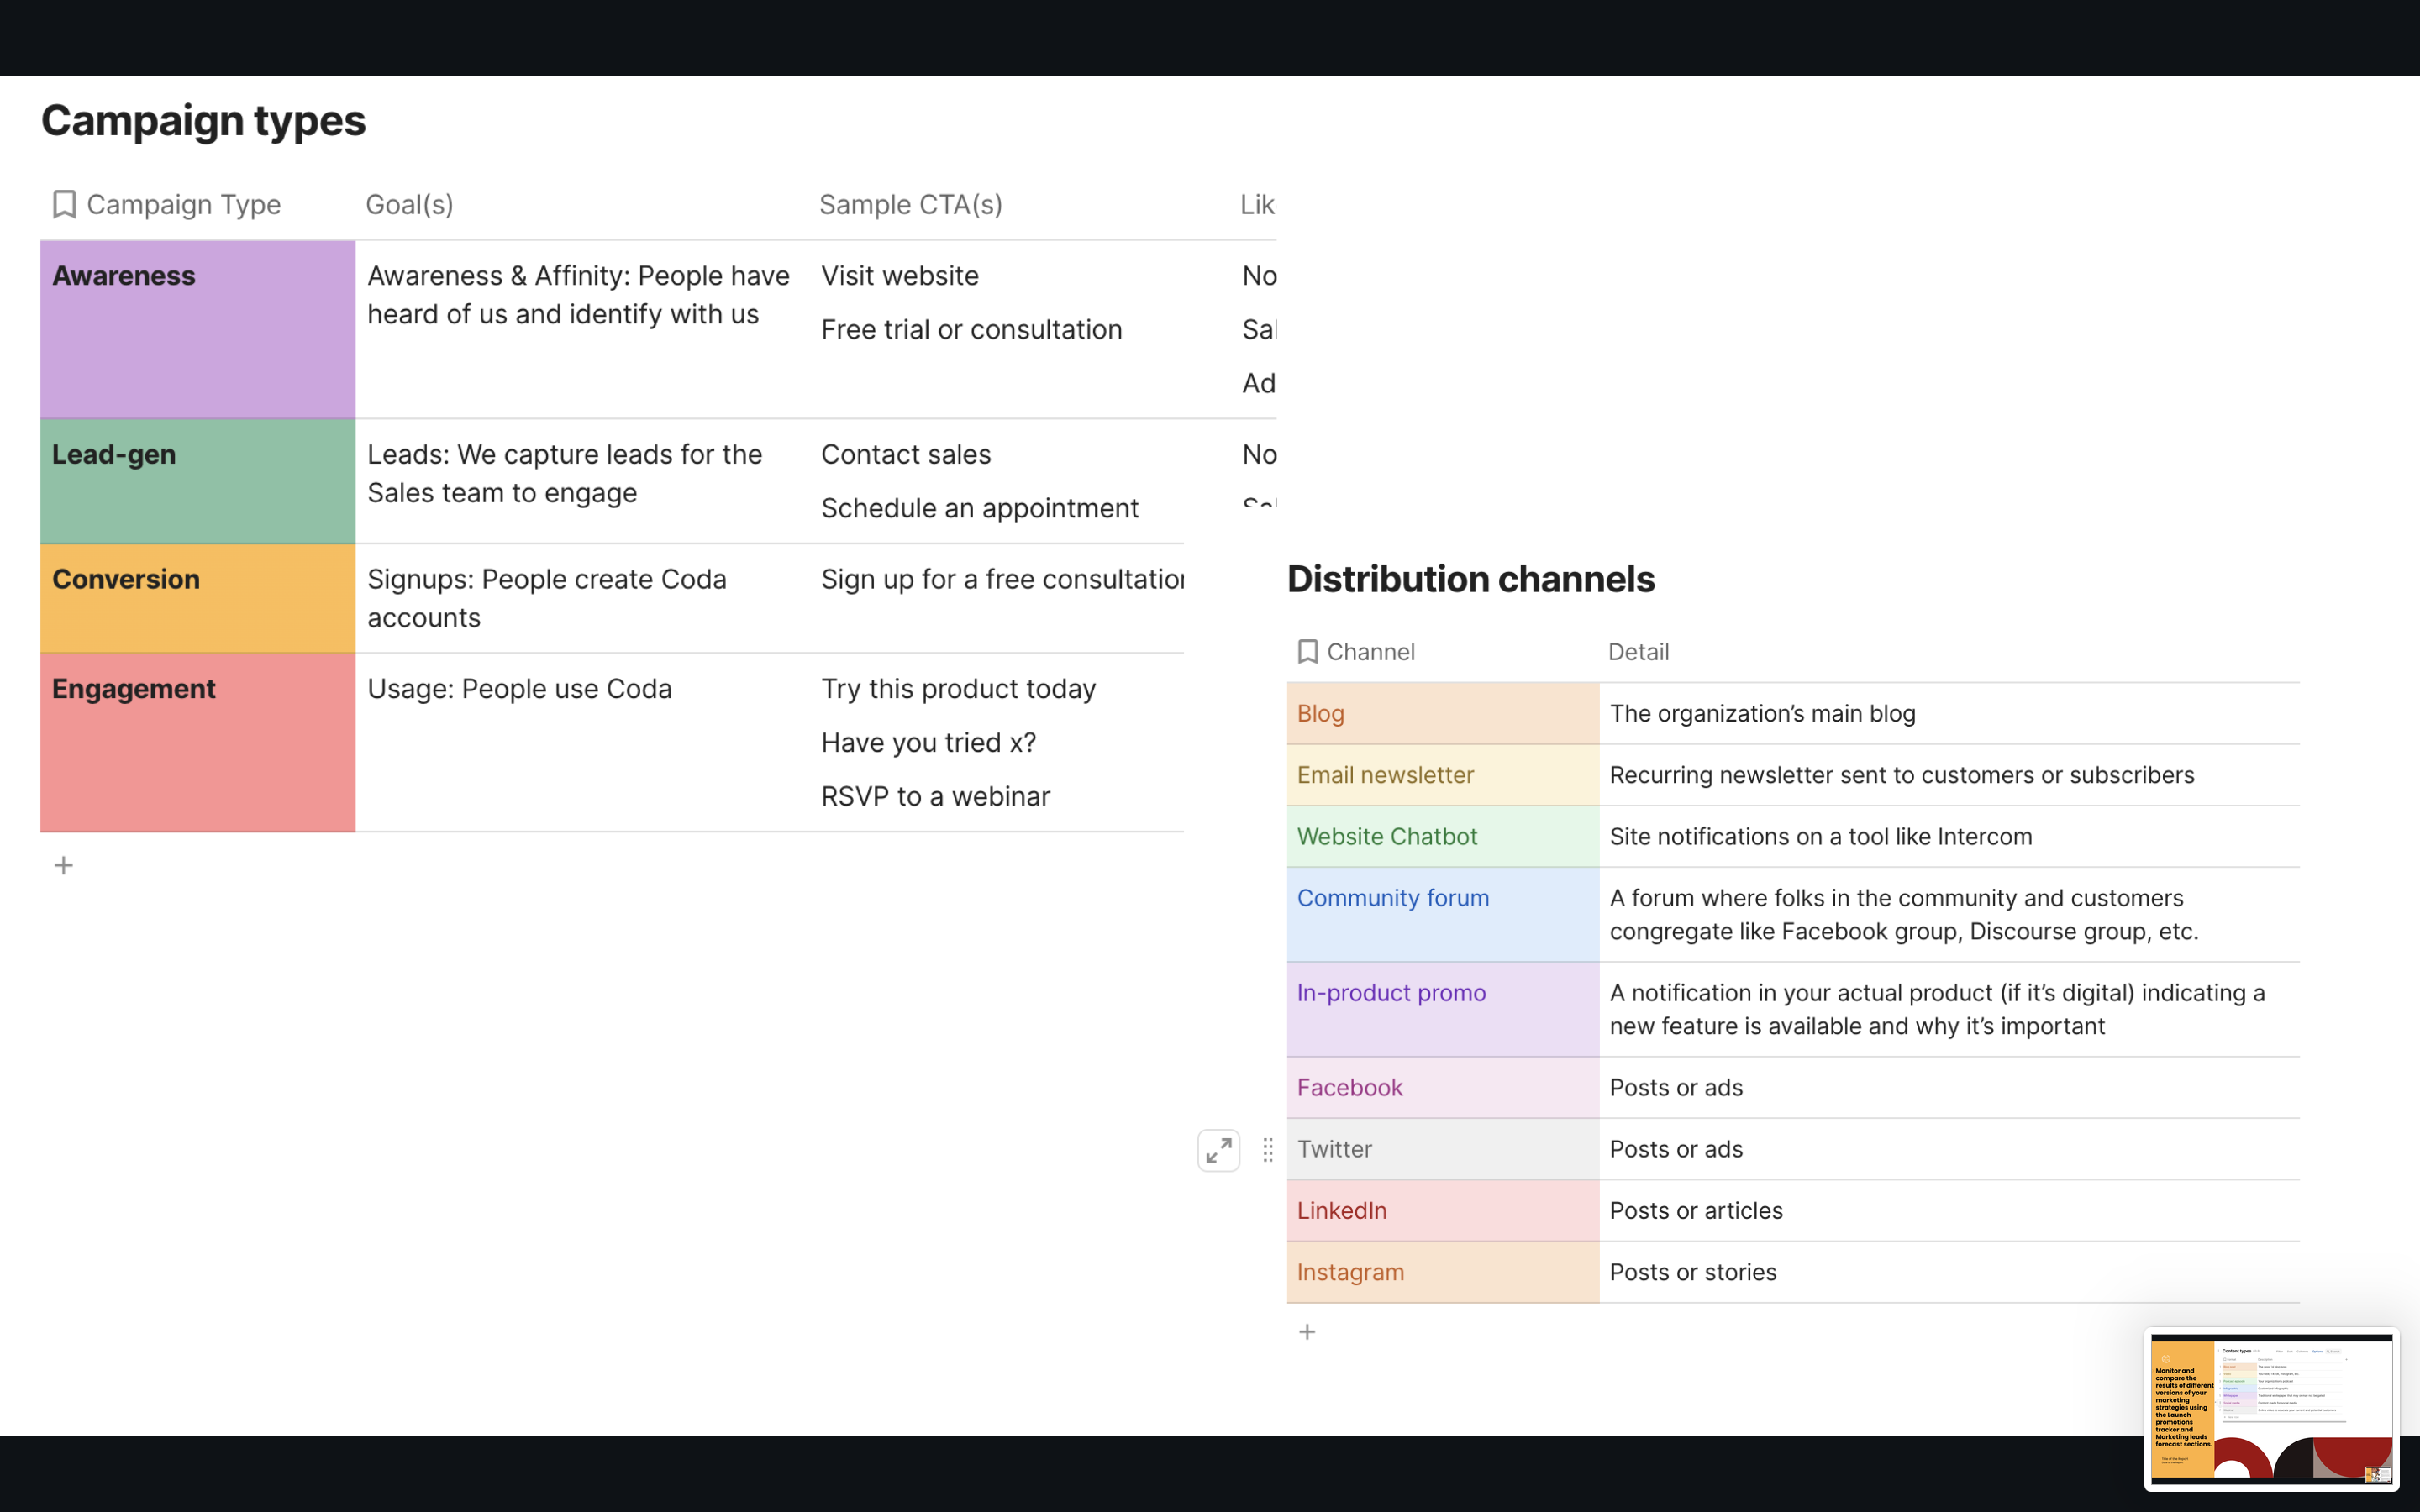Click bookmark icon beside Channel header
2420x1512 pixels.
1307,652
